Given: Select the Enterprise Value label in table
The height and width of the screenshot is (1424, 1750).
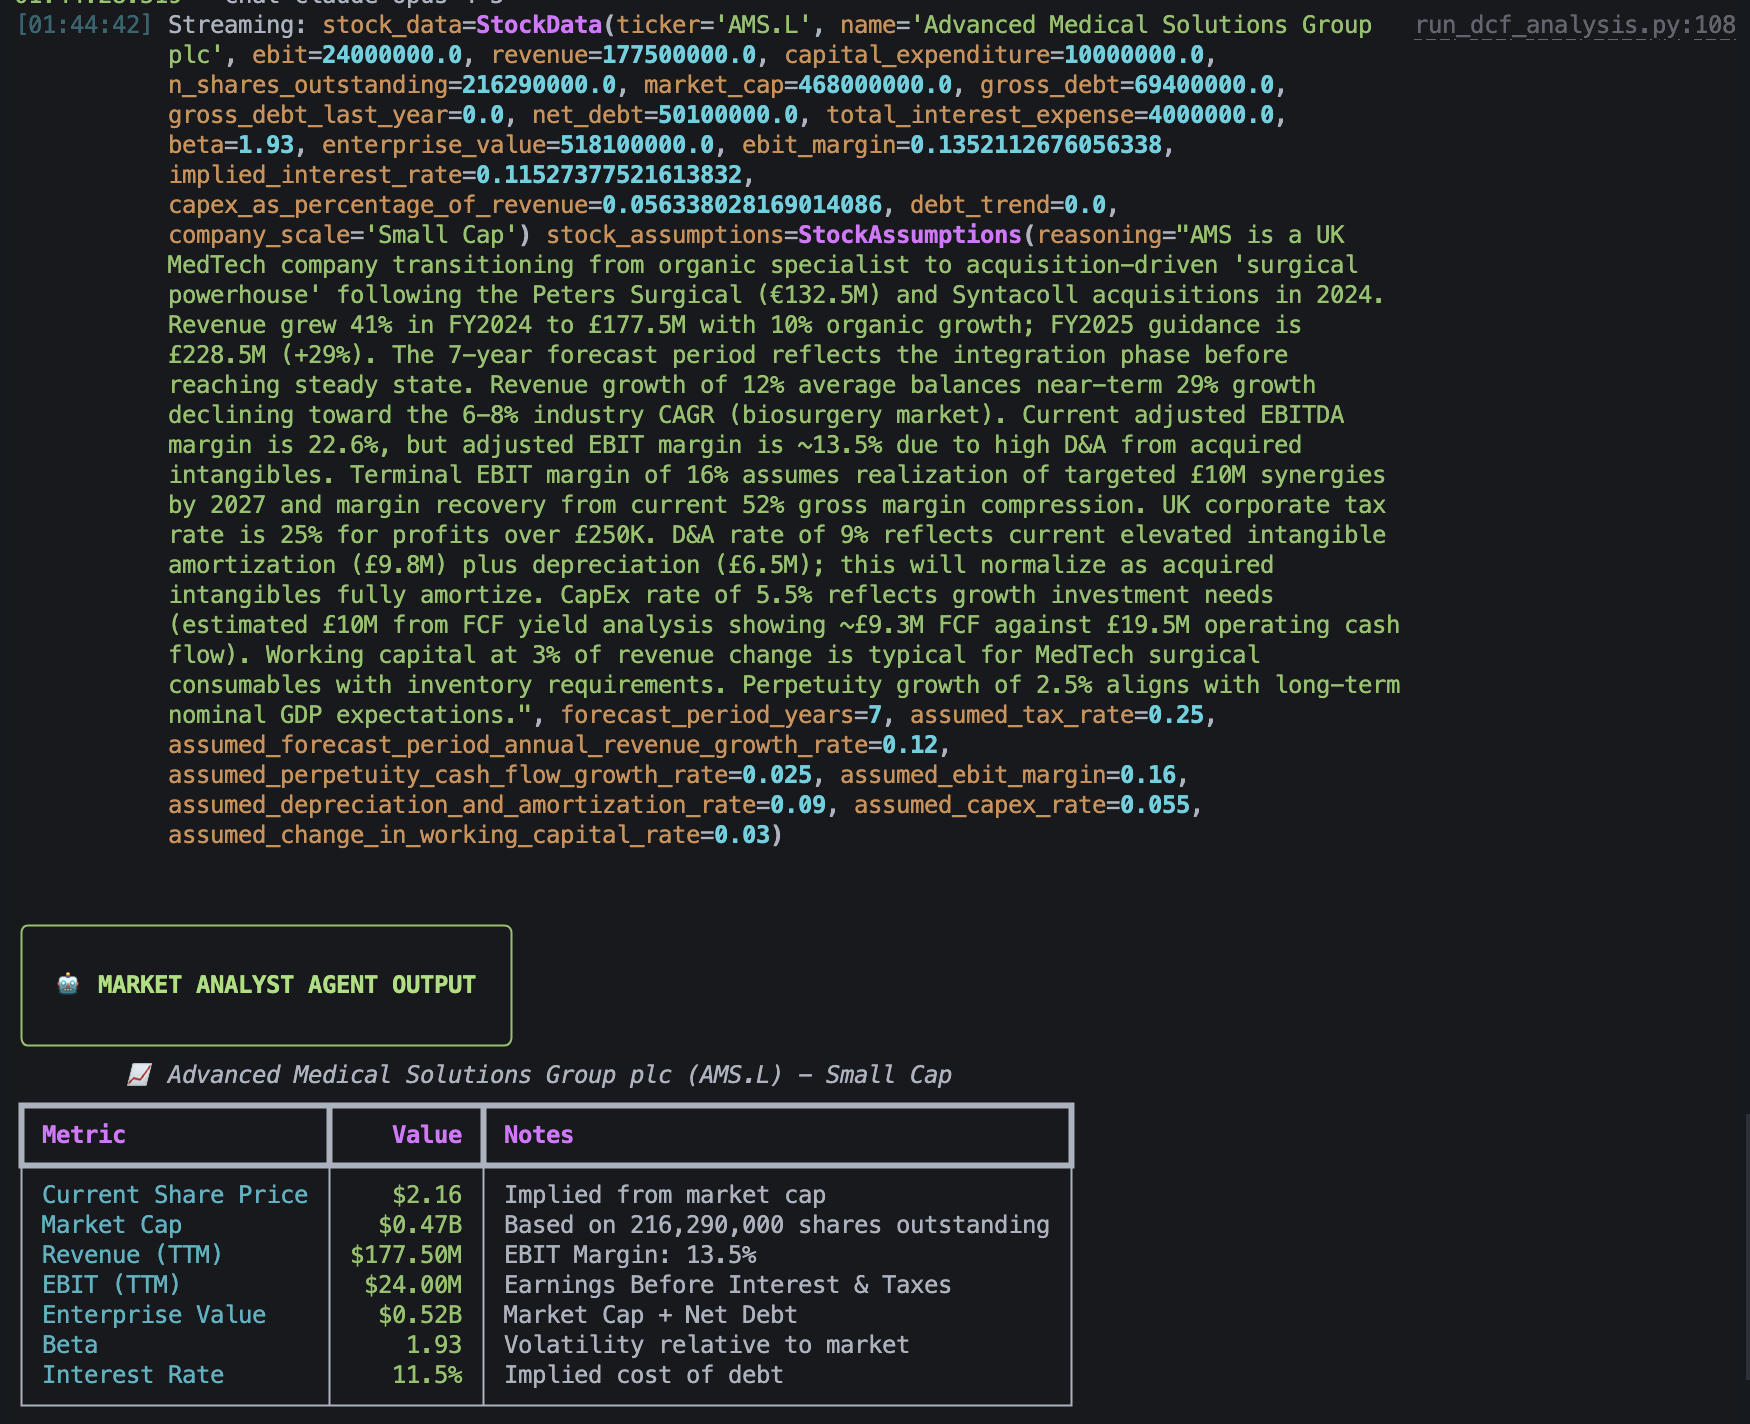Looking at the screenshot, I should 154,1315.
